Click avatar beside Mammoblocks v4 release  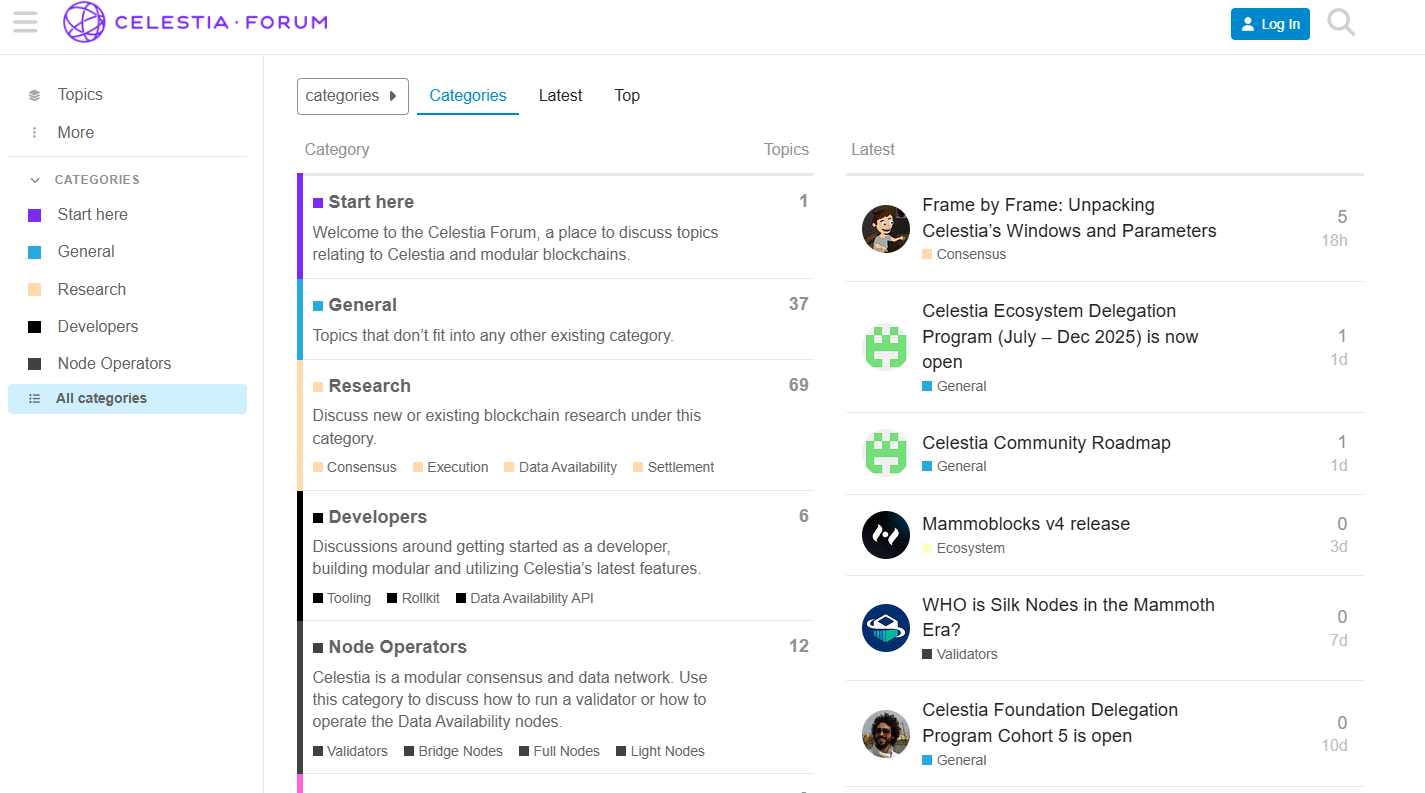pyautogui.click(x=886, y=535)
